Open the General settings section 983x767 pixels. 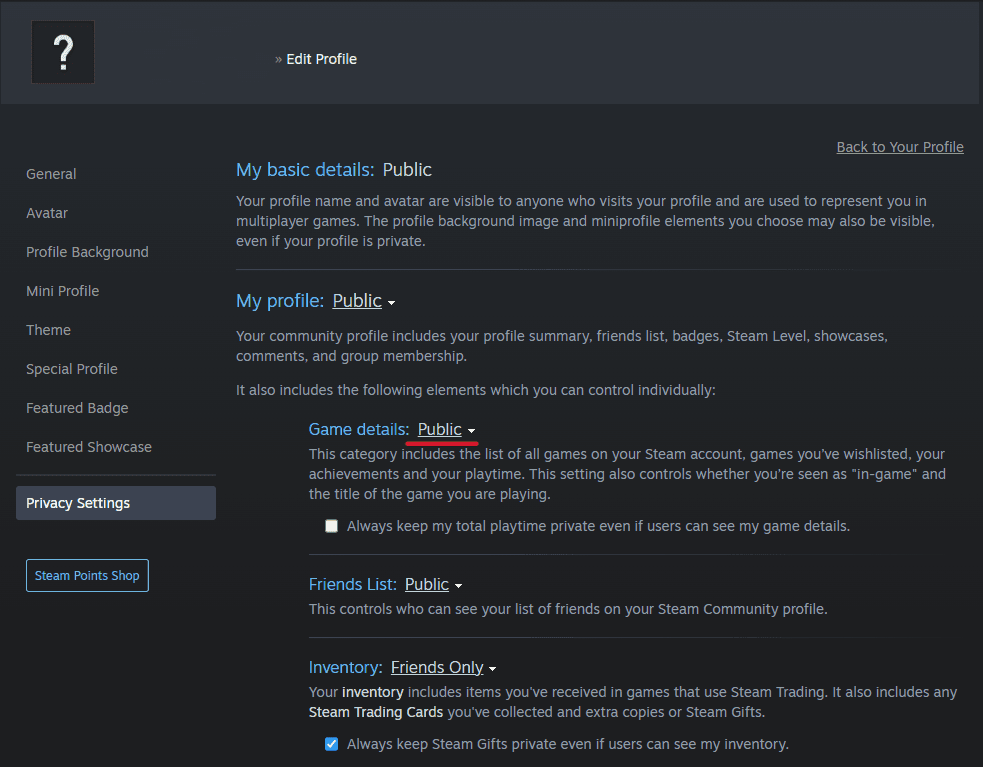coord(51,174)
